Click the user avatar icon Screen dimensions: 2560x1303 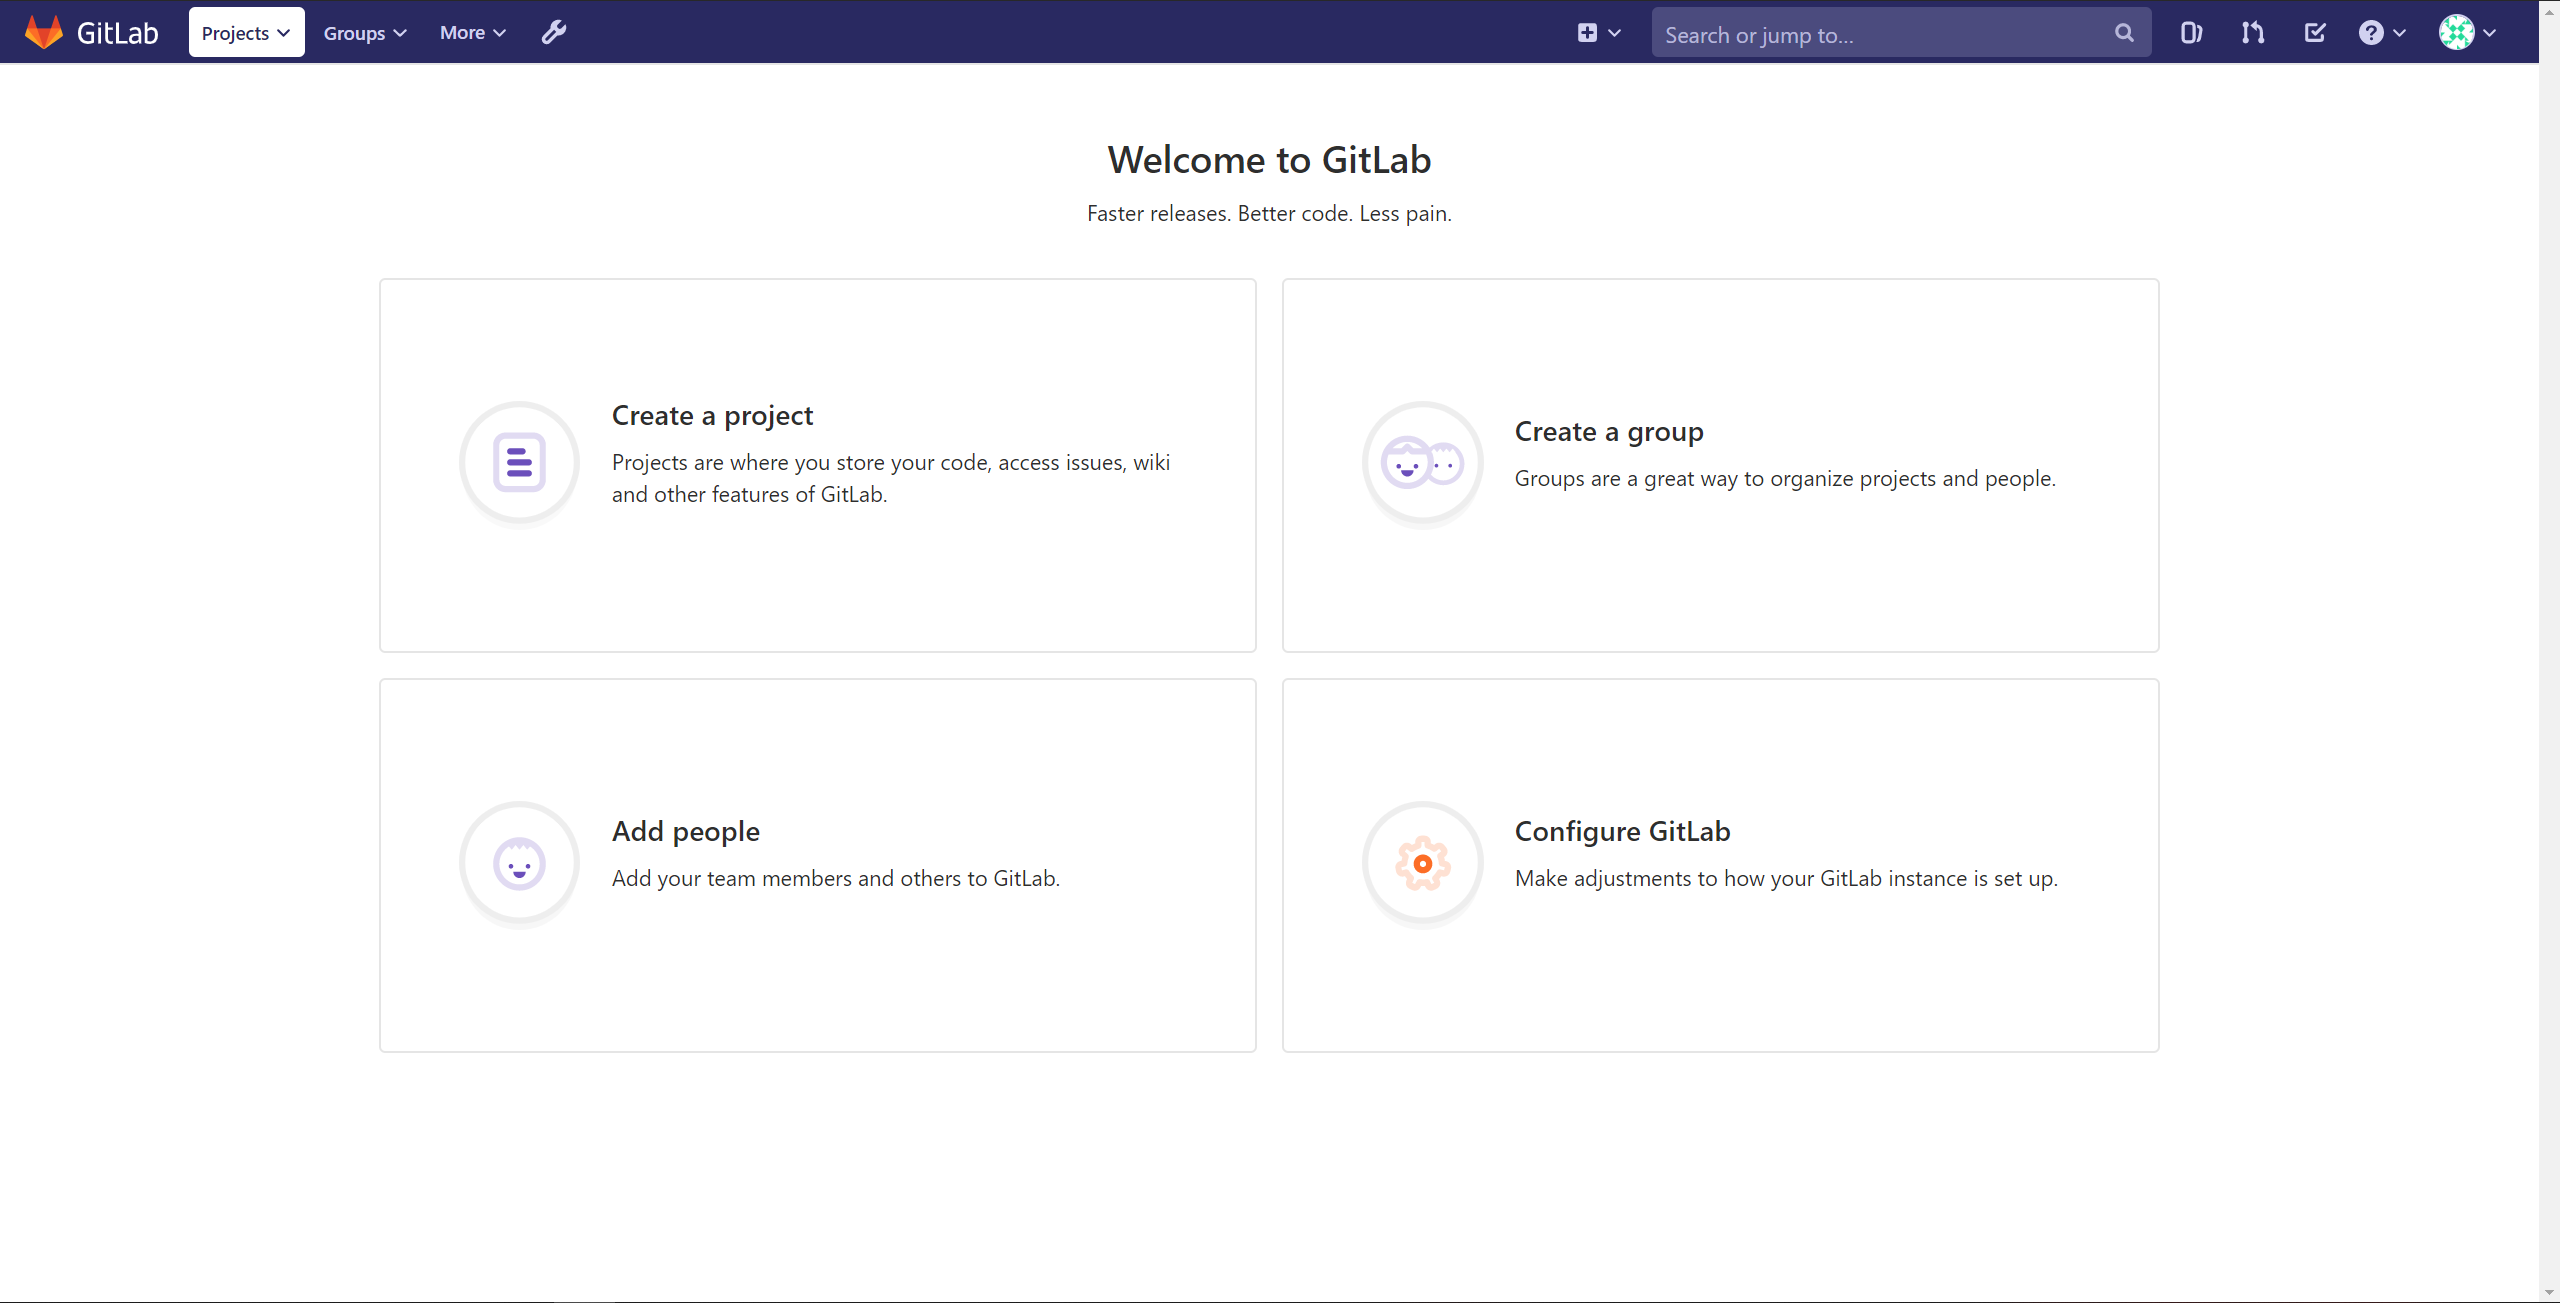pyautogui.click(x=2456, y=32)
